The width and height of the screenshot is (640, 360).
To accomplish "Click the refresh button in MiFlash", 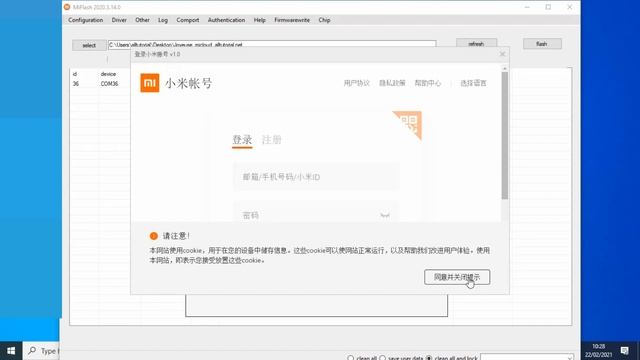I will coord(476,43).
